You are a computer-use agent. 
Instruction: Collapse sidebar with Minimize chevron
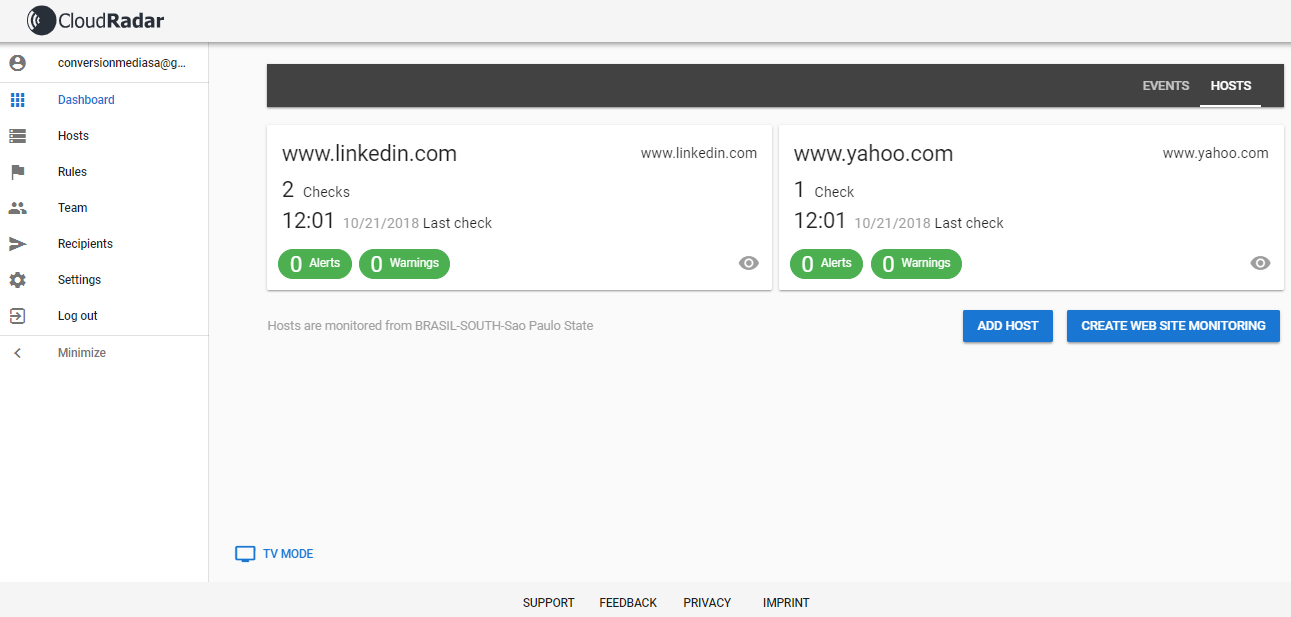pos(17,353)
